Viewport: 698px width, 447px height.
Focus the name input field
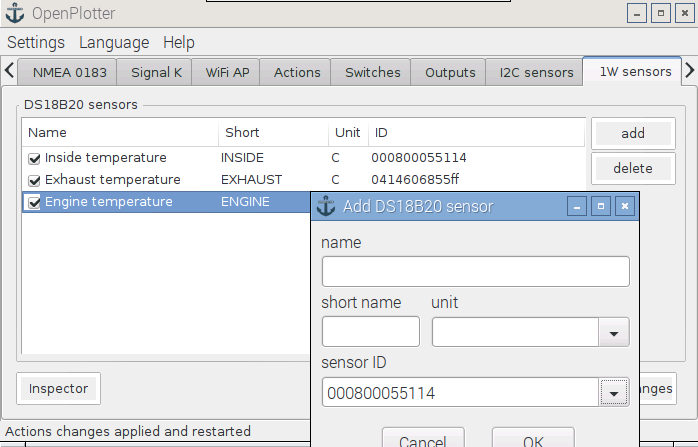point(475,272)
